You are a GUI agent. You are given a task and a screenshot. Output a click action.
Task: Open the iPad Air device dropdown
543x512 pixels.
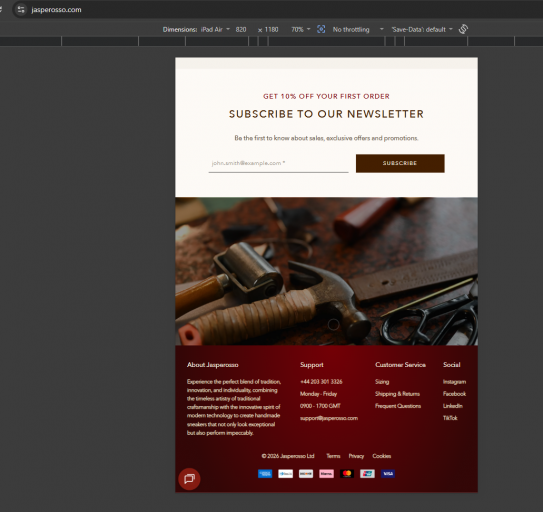[215, 29]
